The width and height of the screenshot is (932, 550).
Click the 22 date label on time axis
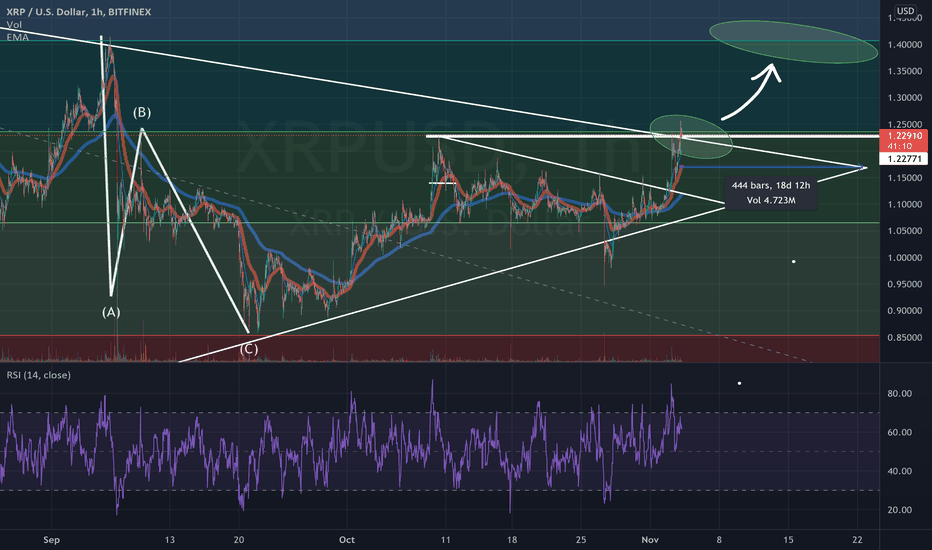point(857,540)
